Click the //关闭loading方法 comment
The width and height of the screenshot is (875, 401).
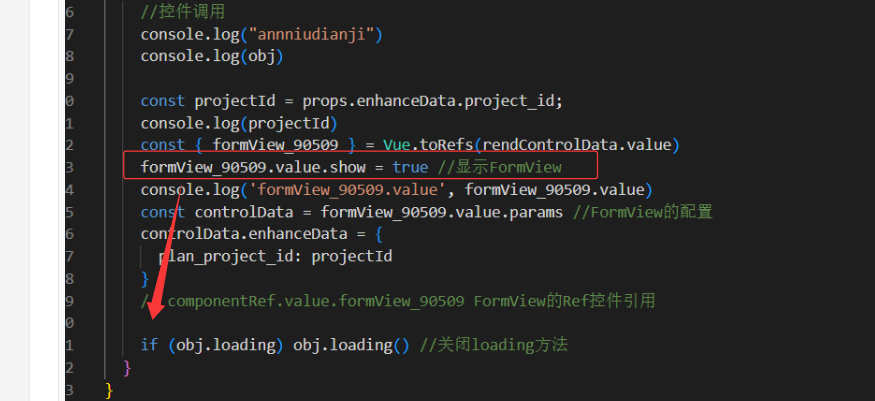tap(493, 346)
